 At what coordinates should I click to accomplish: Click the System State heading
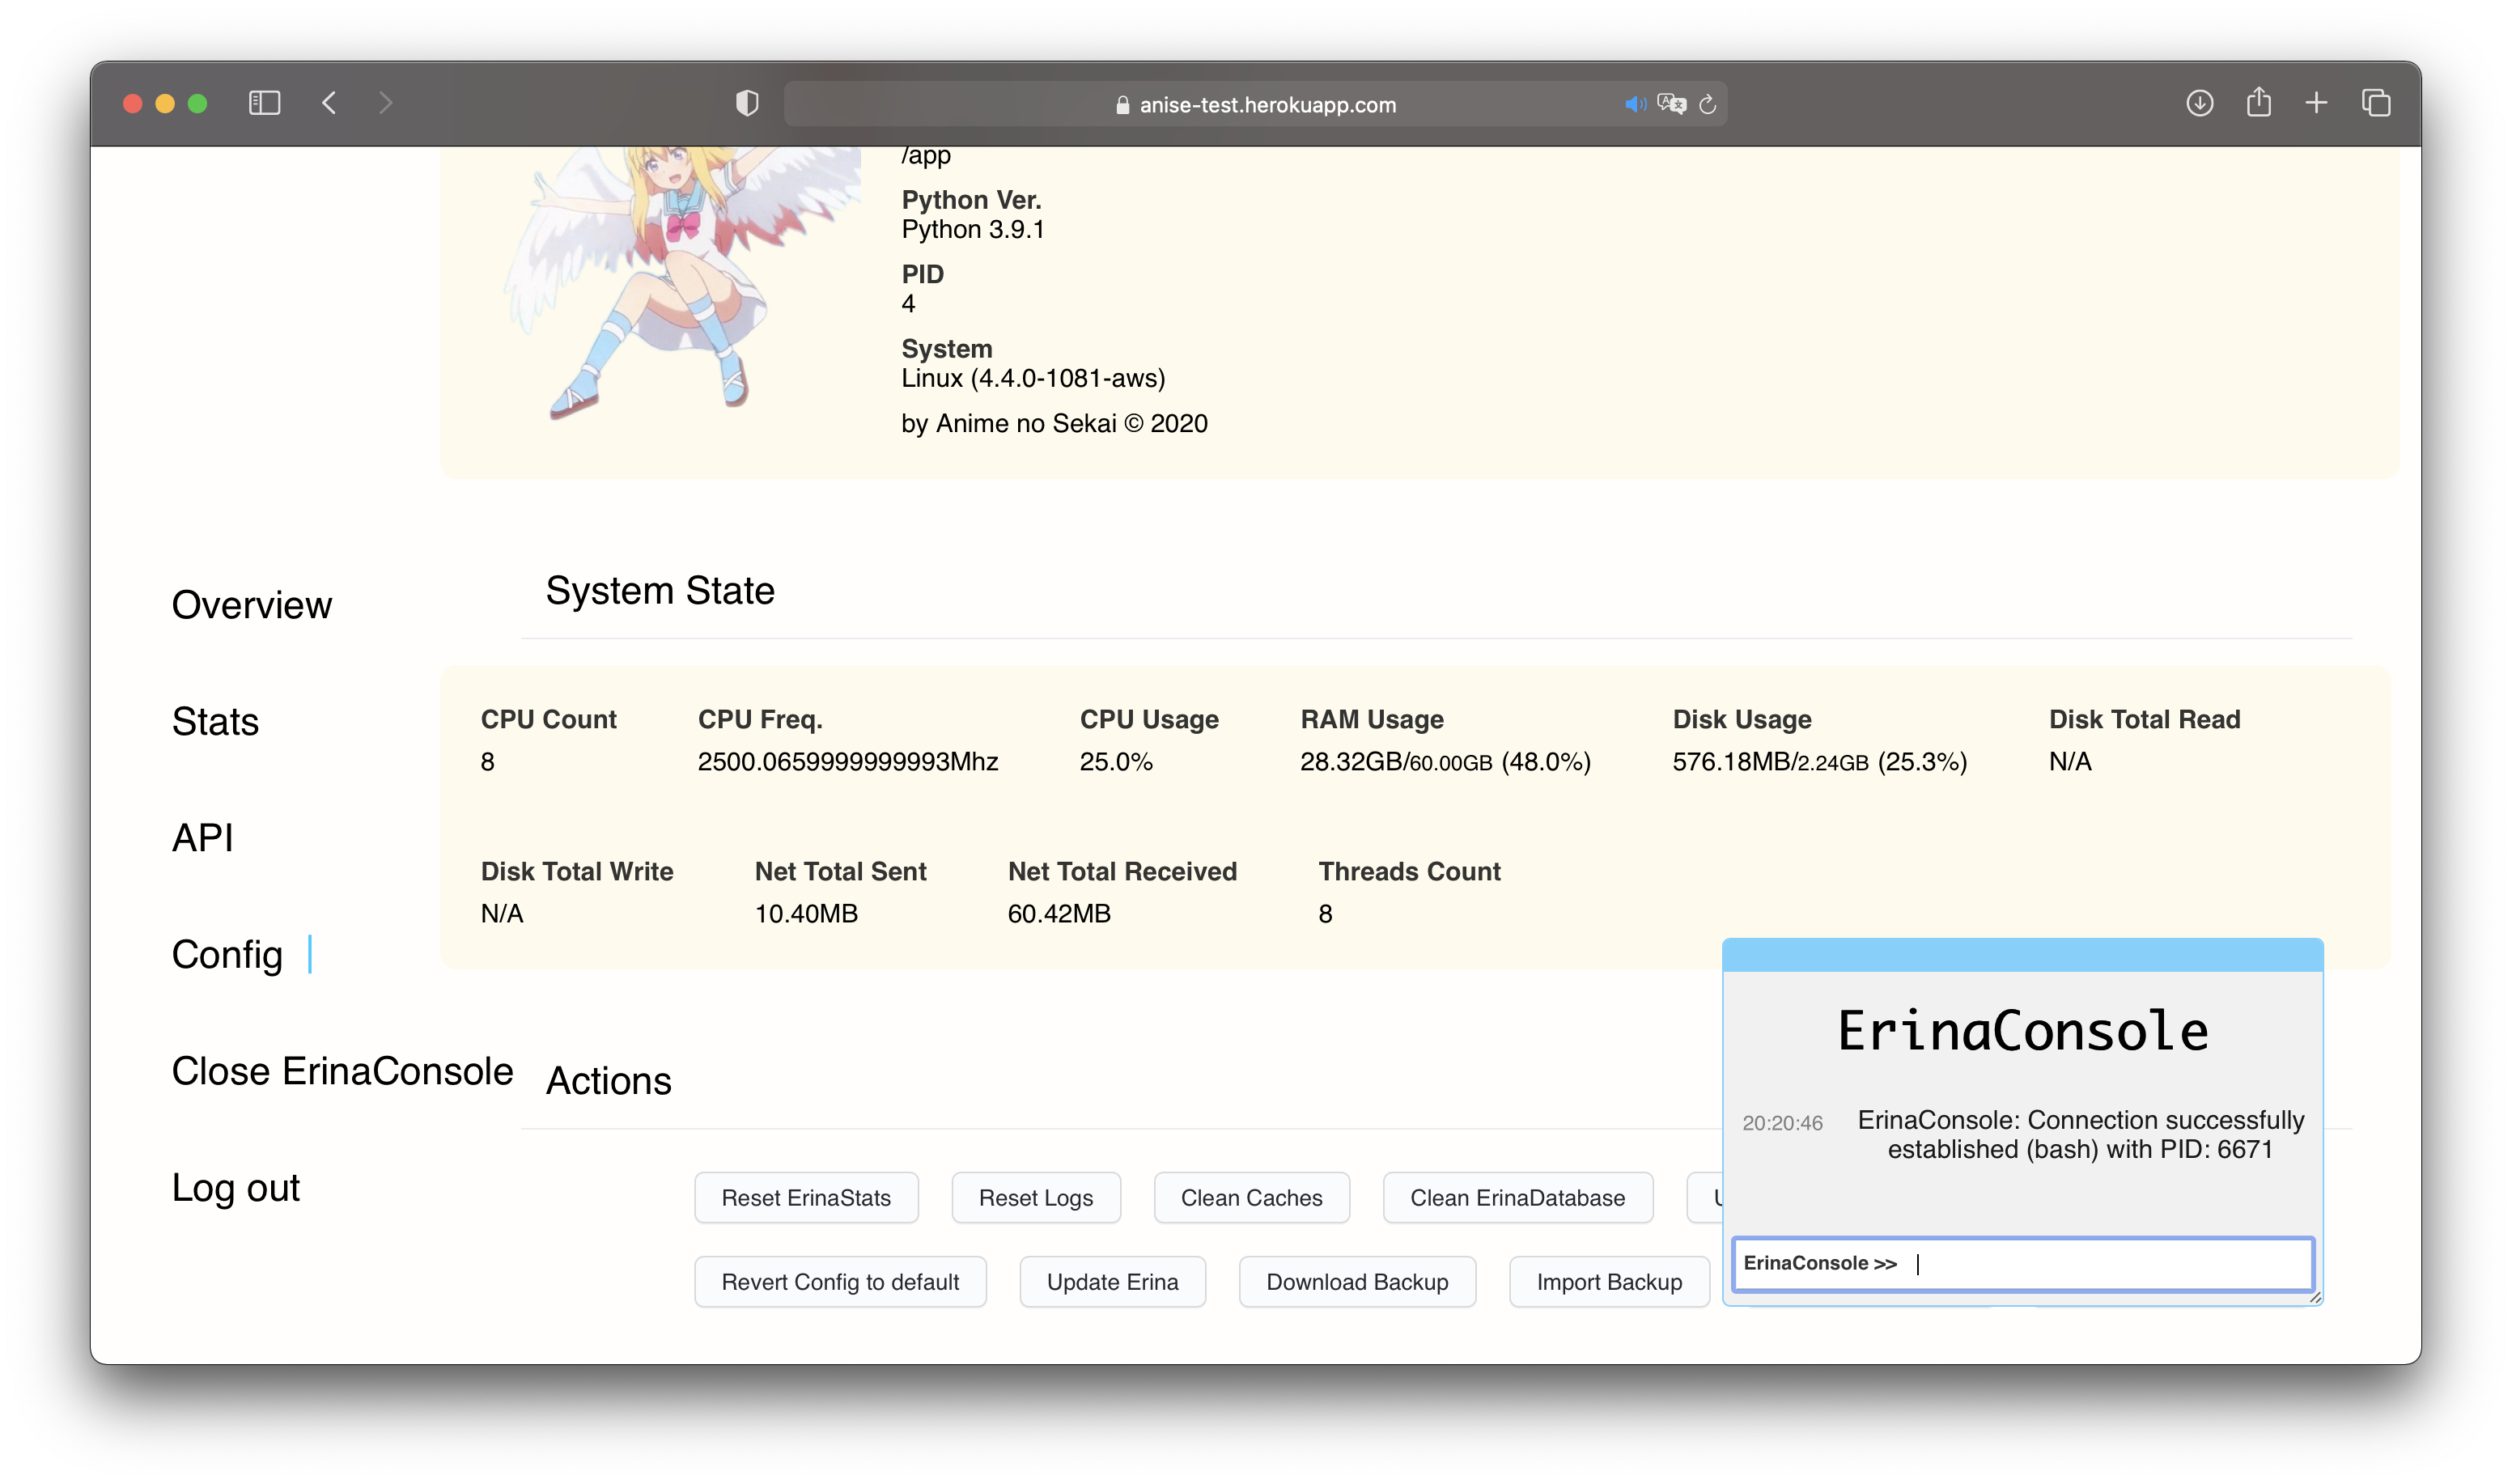(x=660, y=591)
